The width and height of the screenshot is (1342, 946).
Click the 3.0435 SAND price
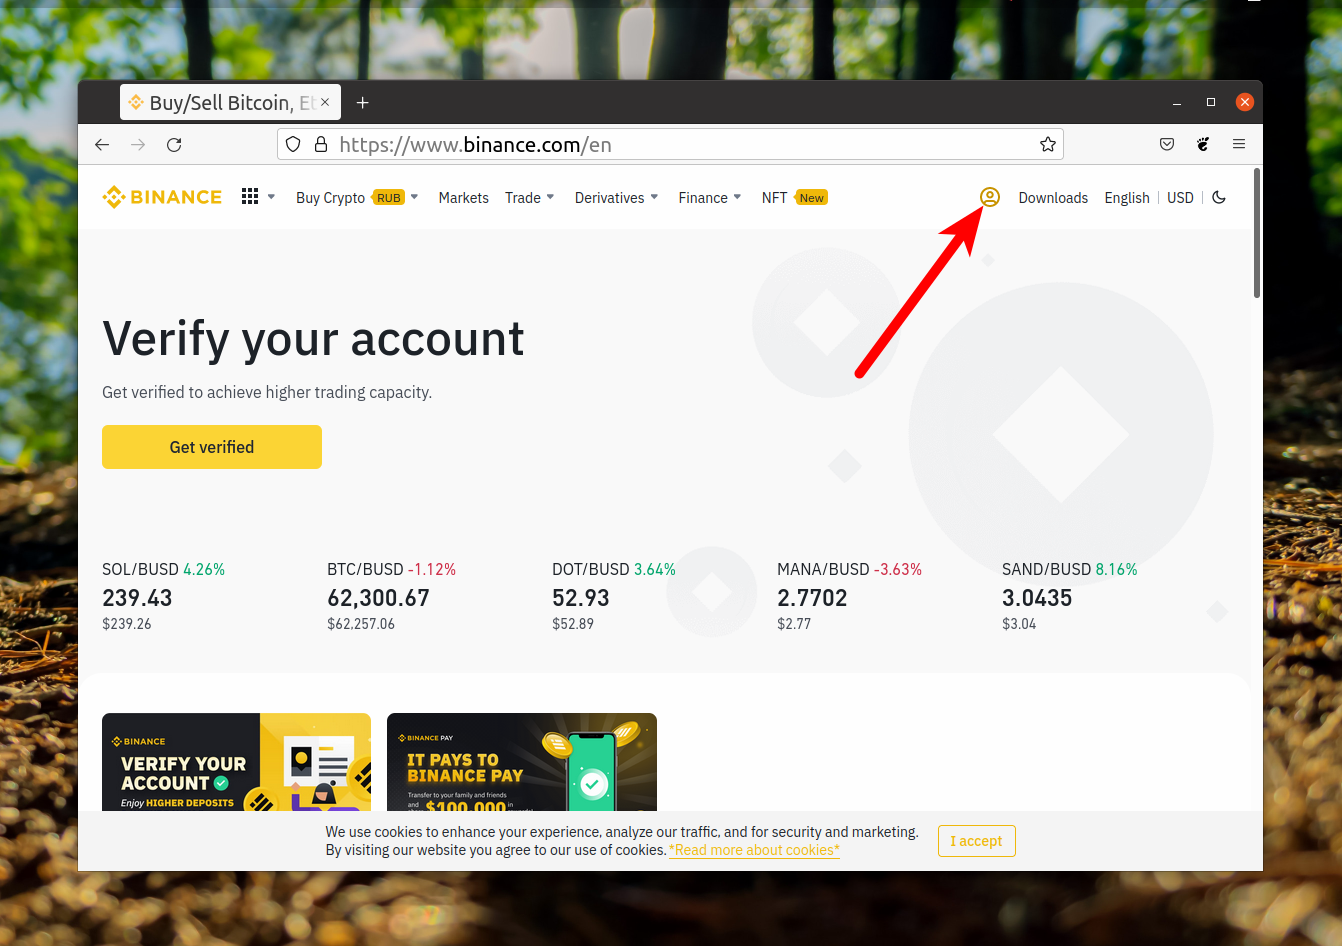[1037, 598]
